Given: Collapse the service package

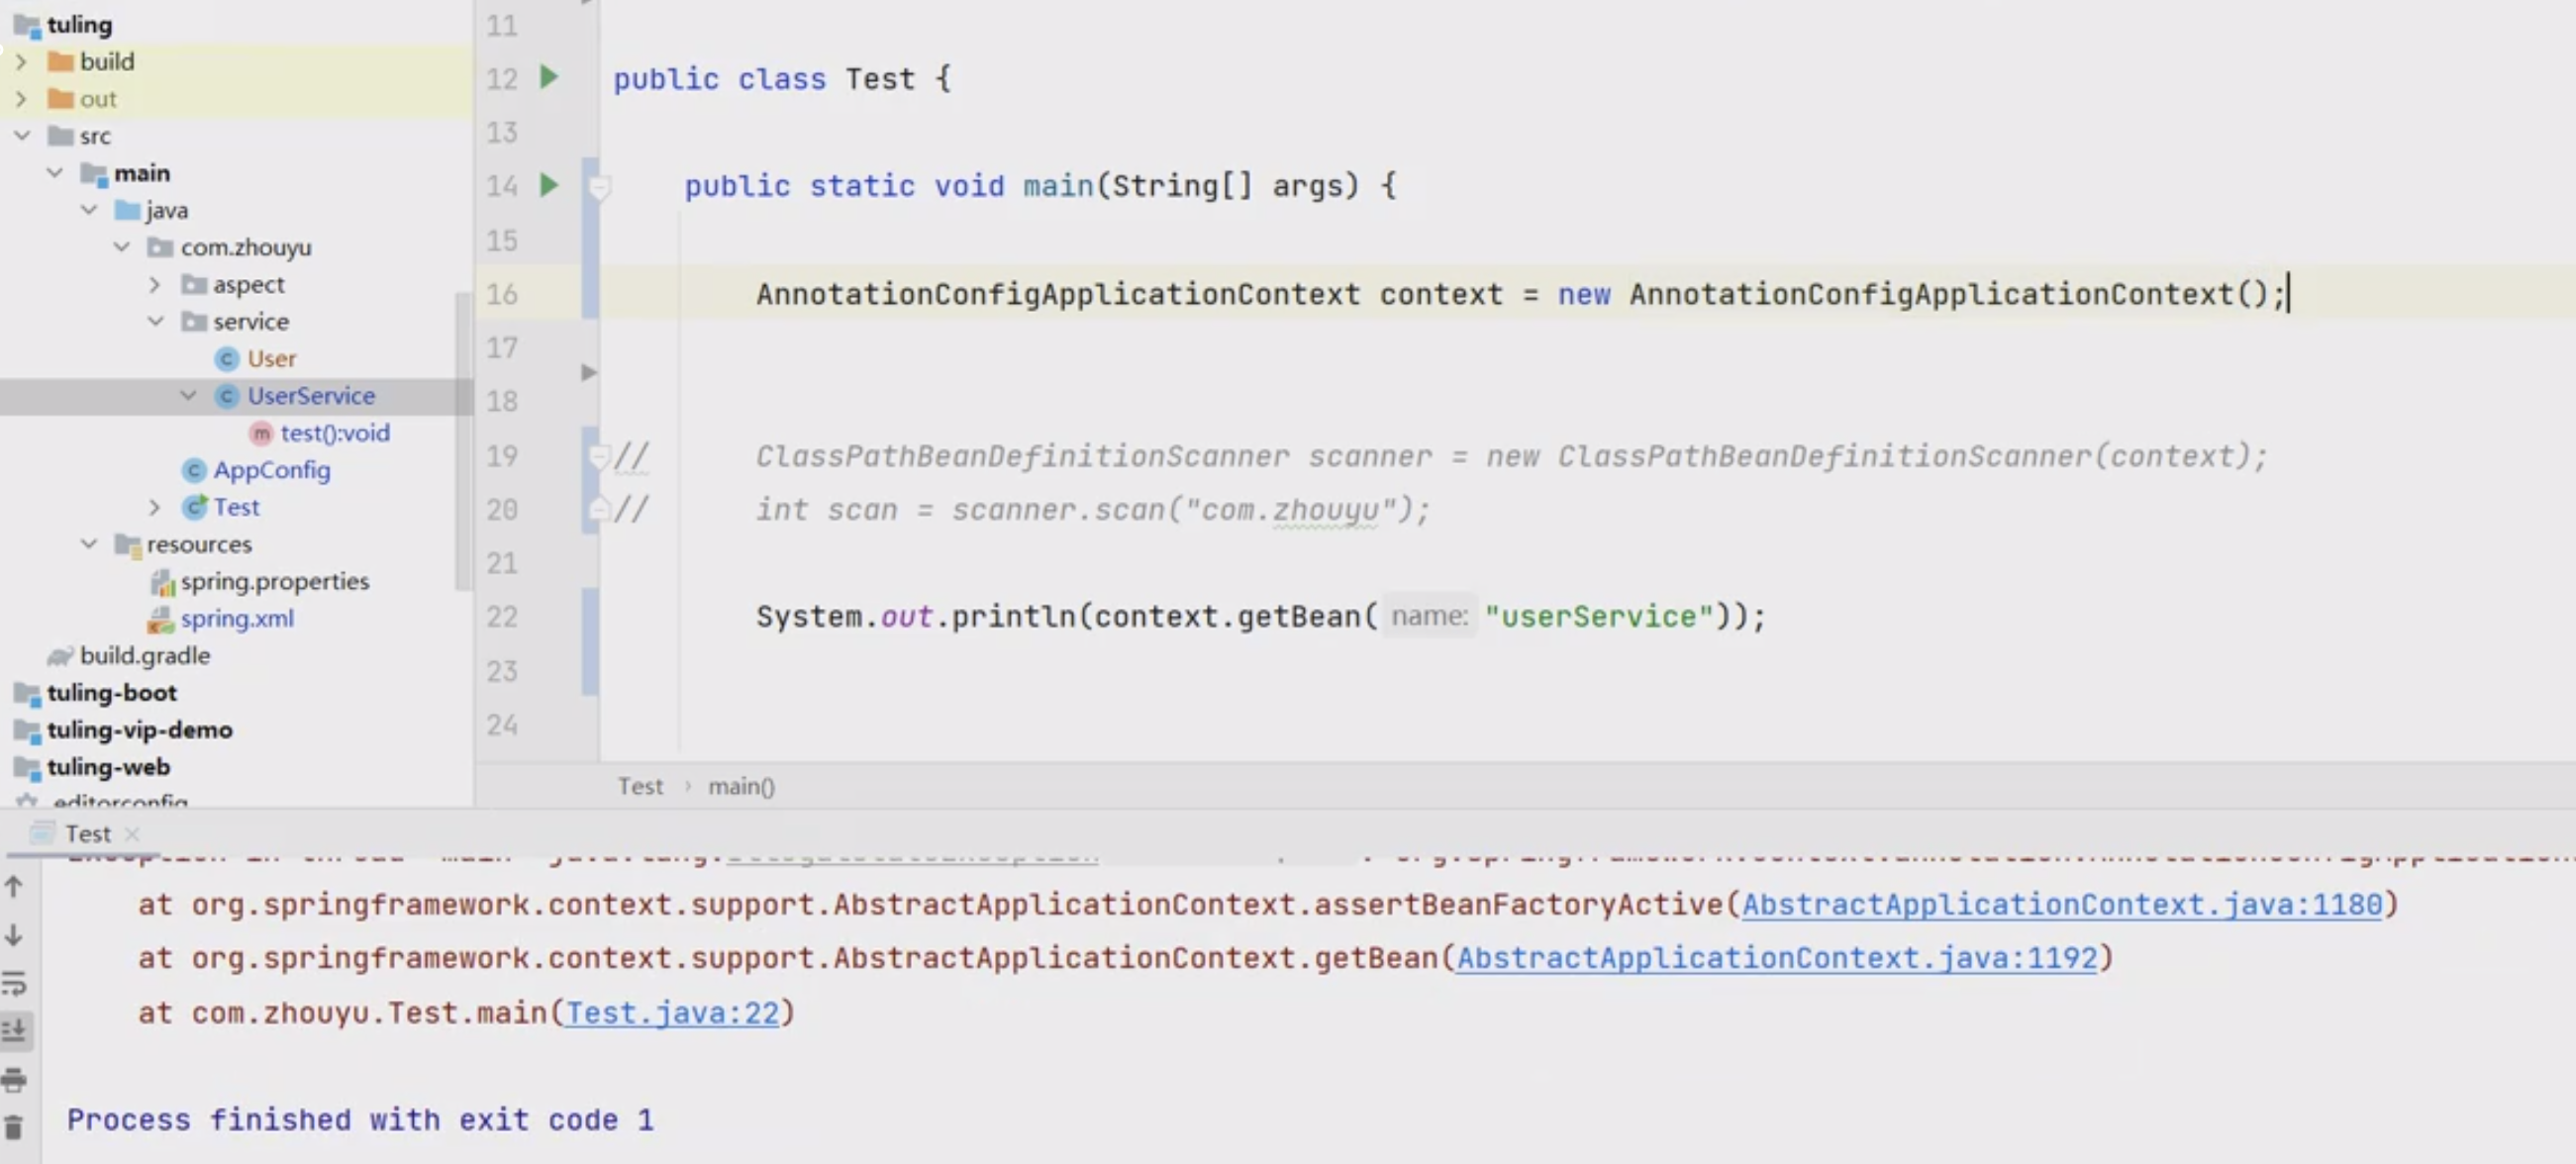Looking at the screenshot, I should [x=156, y=321].
